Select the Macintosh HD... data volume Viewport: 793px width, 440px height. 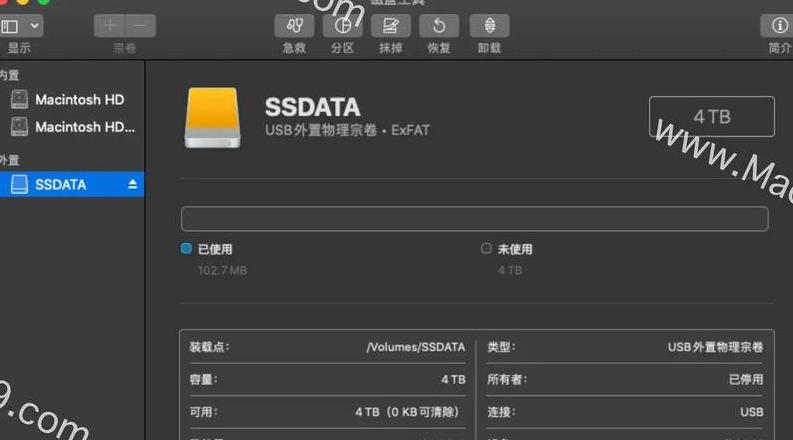coord(85,127)
